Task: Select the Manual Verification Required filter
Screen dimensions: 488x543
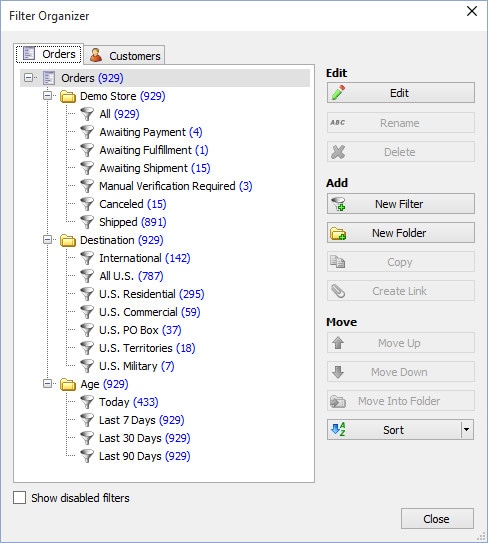Action: tap(176, 186)
